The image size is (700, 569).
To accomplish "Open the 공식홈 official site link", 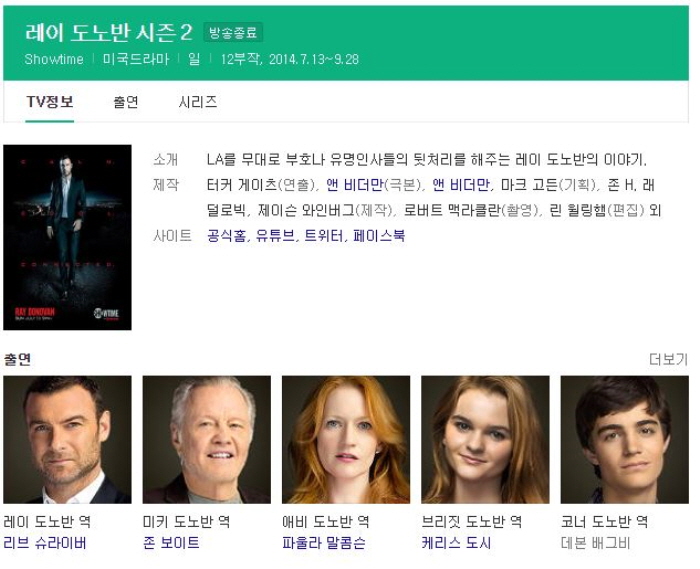I will tap(226, 236).
